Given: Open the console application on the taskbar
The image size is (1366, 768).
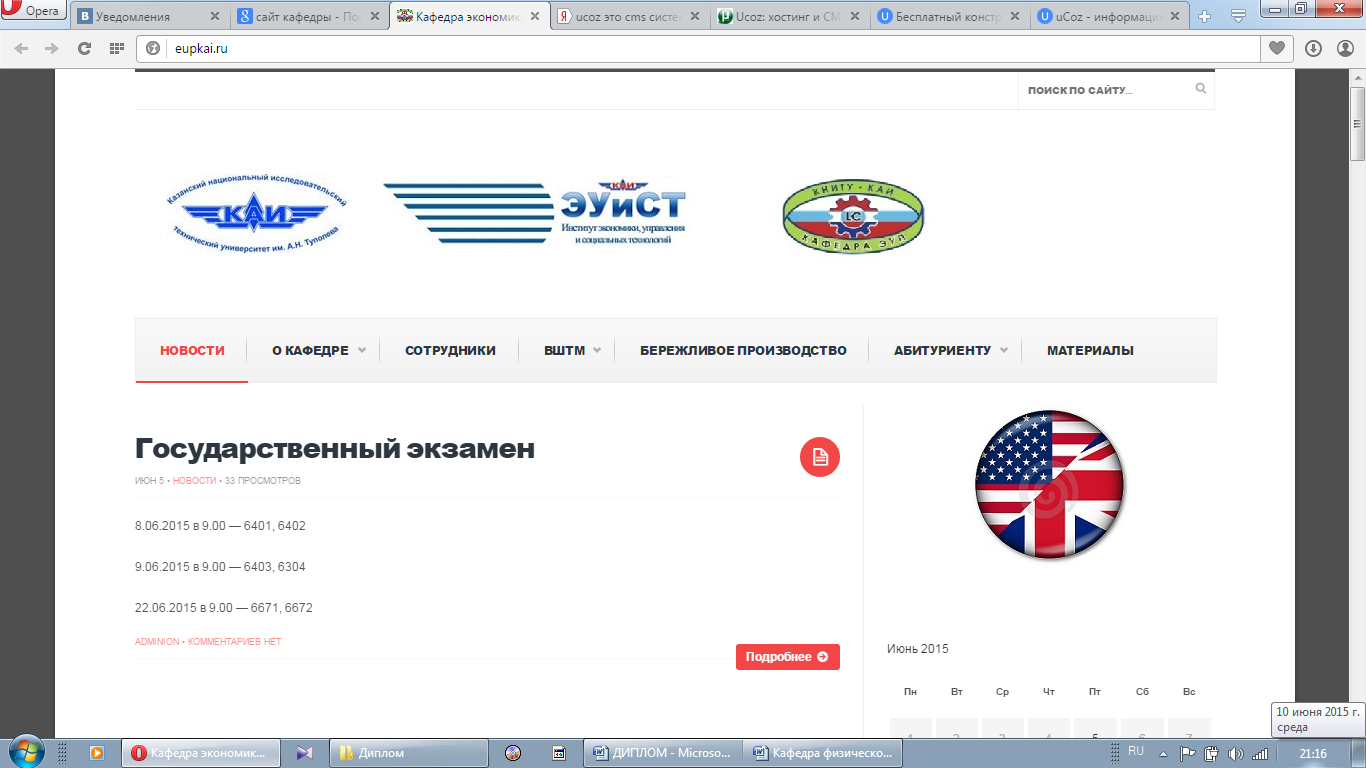Looking at the screenshot, I should coord(560,753).
